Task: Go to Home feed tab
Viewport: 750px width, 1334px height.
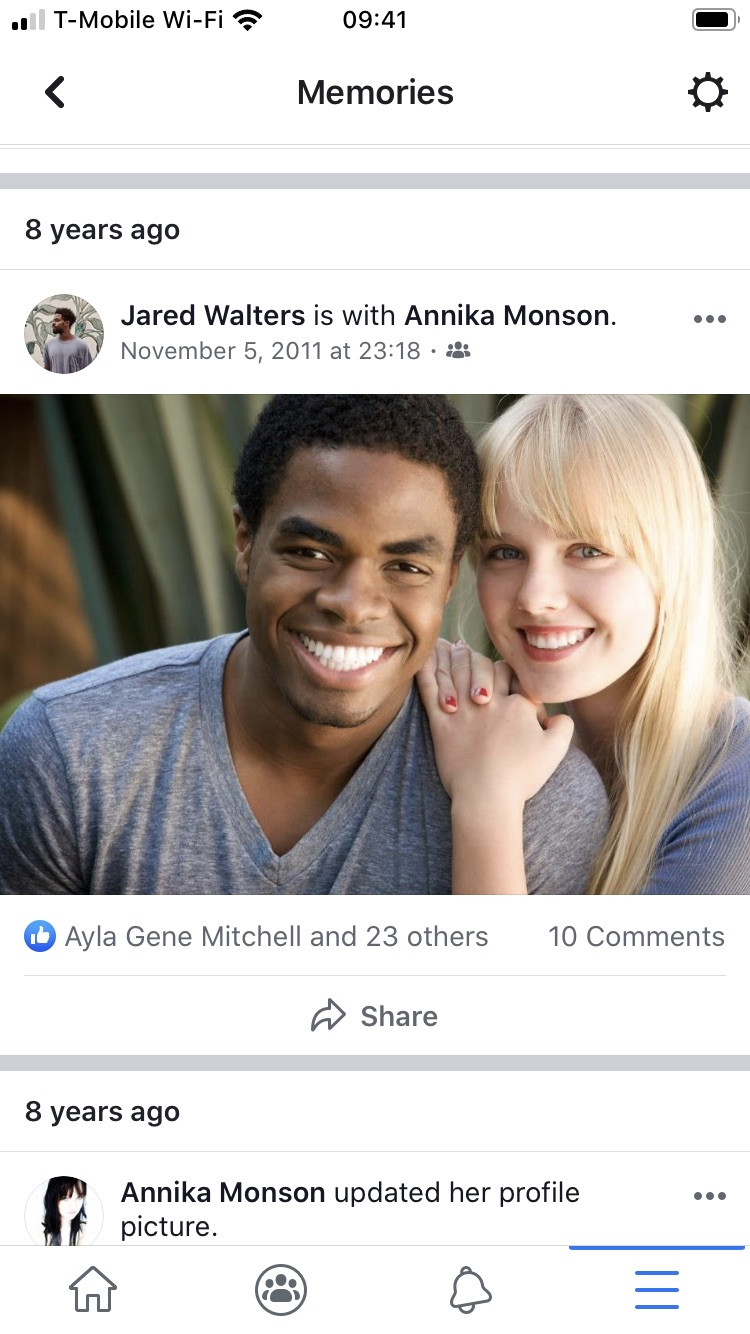Action: 93,1289
